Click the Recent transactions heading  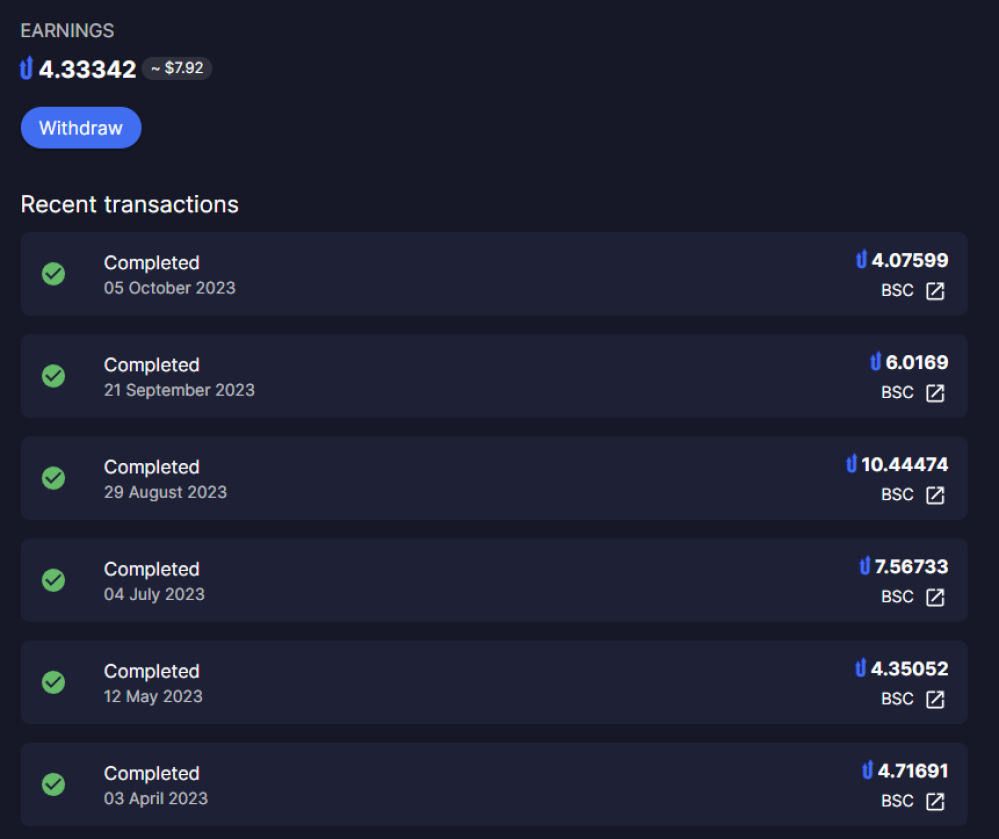click(129, 204)
